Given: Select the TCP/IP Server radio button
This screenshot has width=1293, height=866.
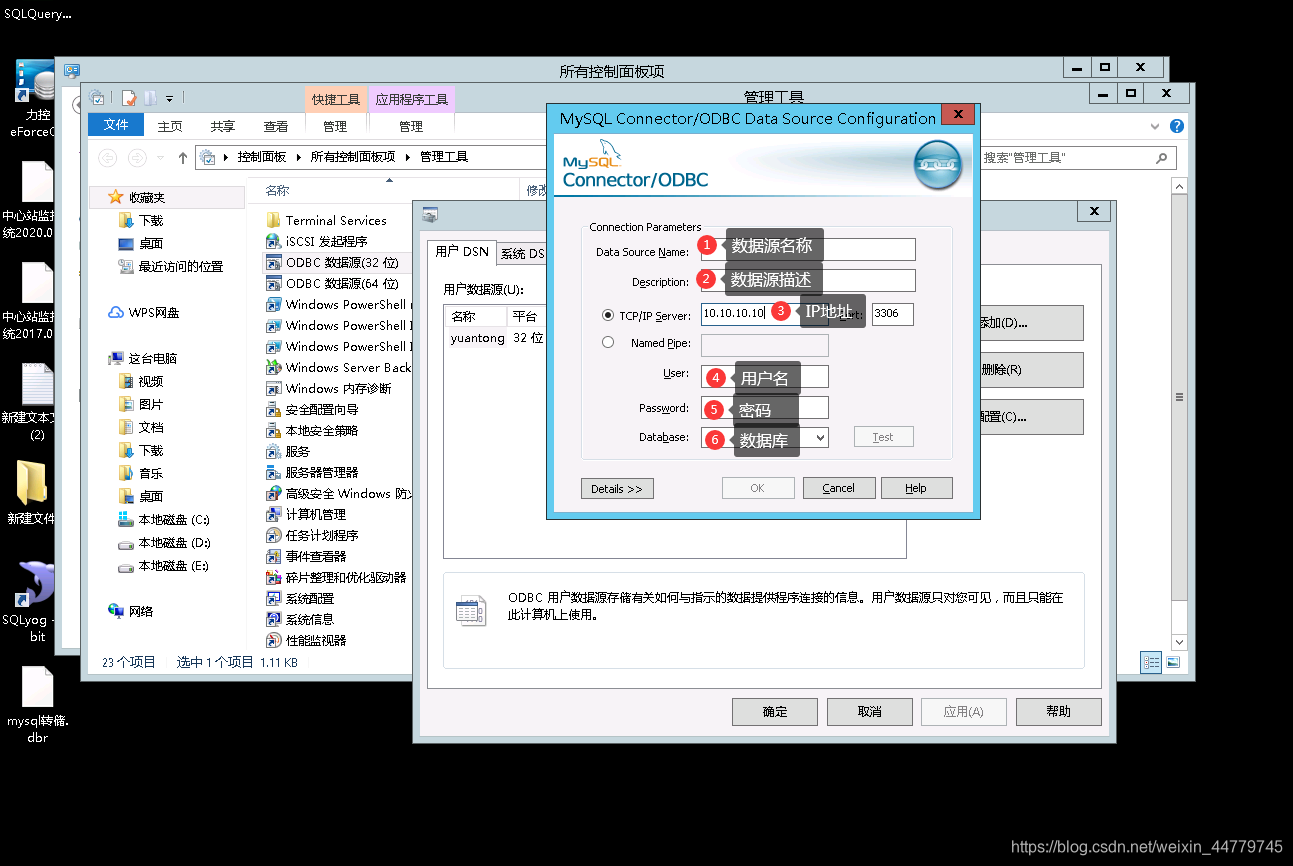Looking at the screenshot, I should (608, 315).
